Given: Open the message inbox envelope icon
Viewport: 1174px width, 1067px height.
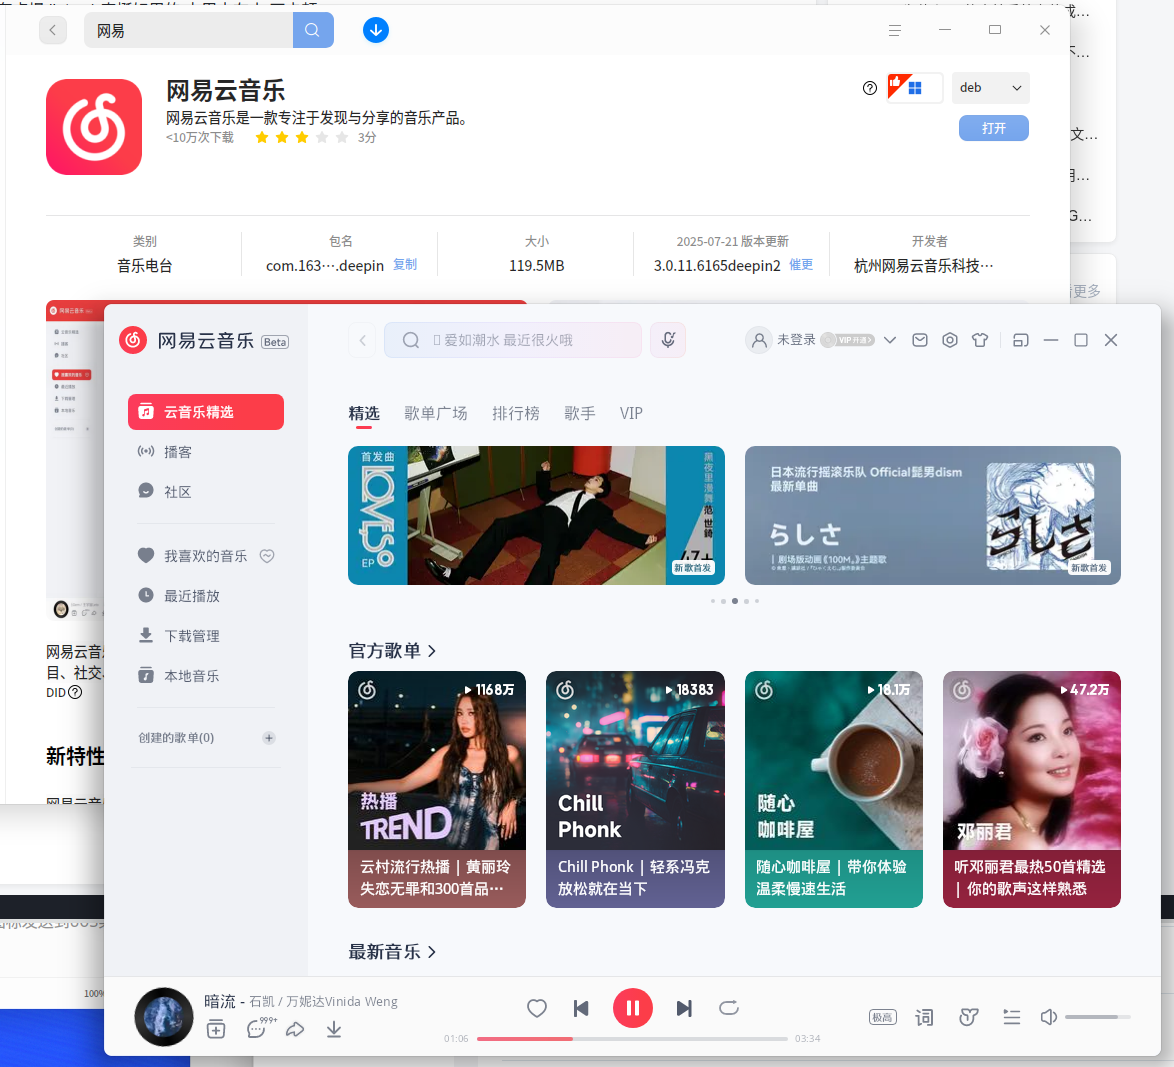Looking at the screenshot, I should point(919,340).
